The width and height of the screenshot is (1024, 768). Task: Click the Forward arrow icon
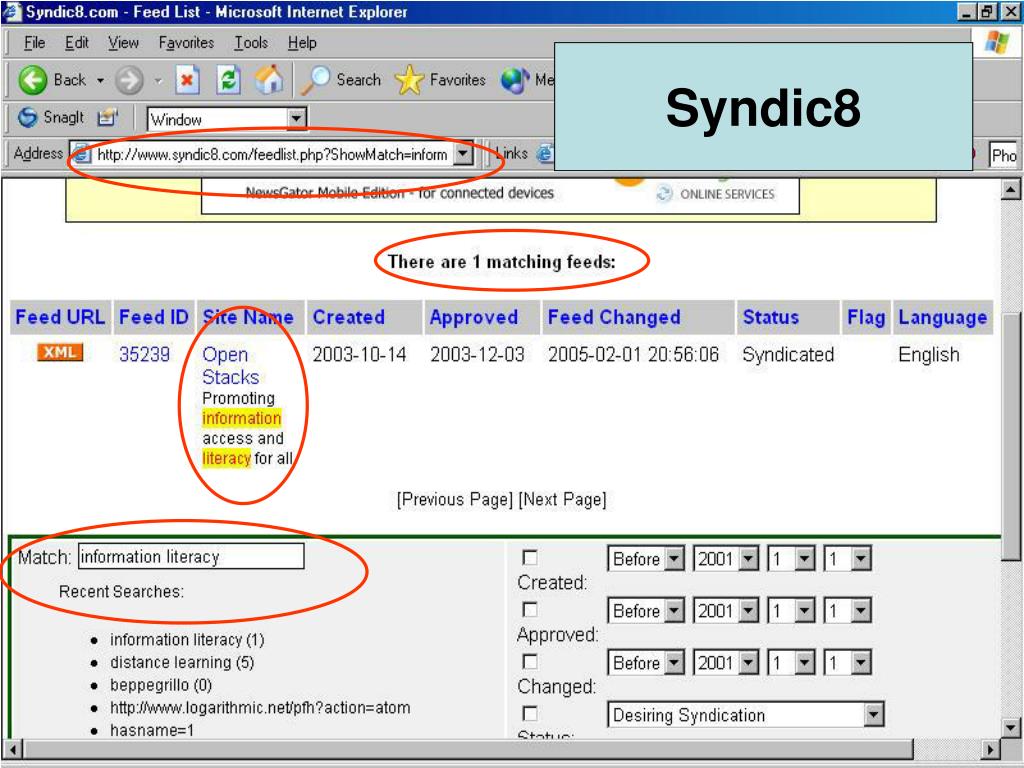(x=129, y=81)
